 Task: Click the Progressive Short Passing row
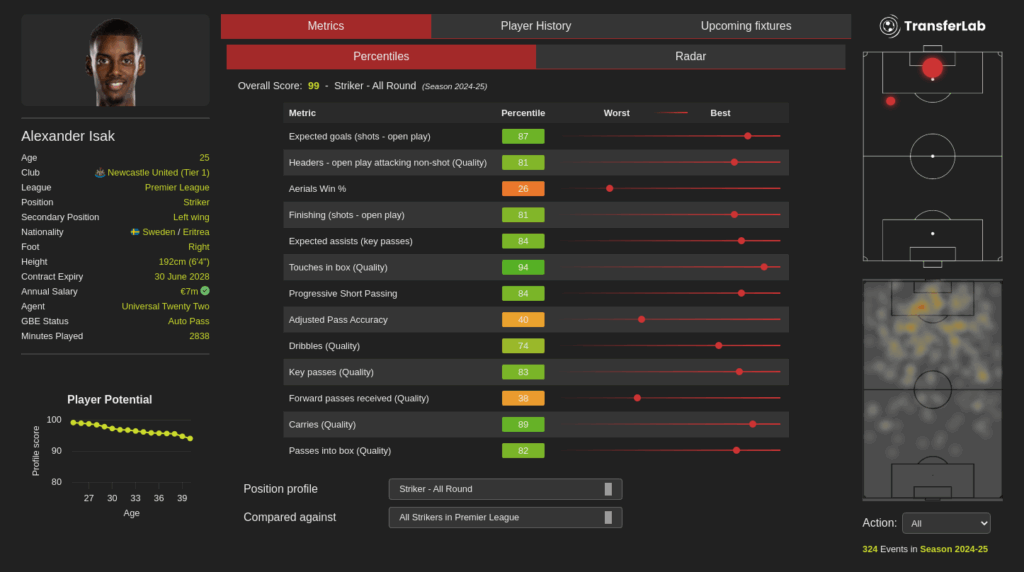pos(536,293)
